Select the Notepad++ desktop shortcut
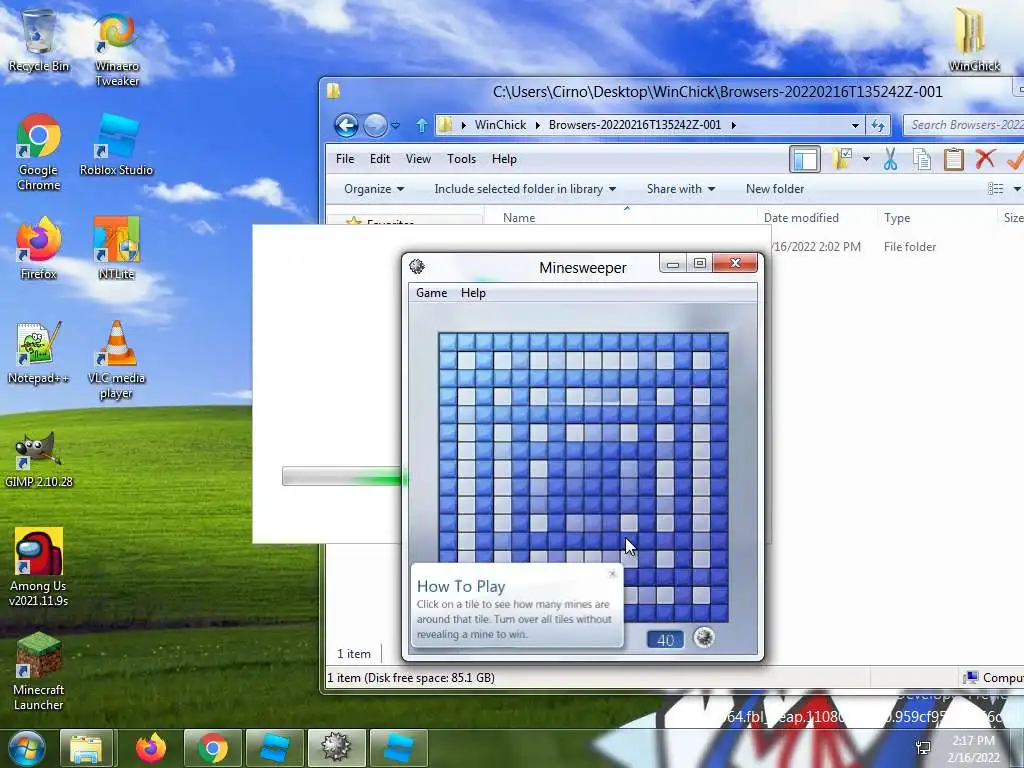Image resolution: width=1024 pixels, height=768 pixels. click(39, 353)
